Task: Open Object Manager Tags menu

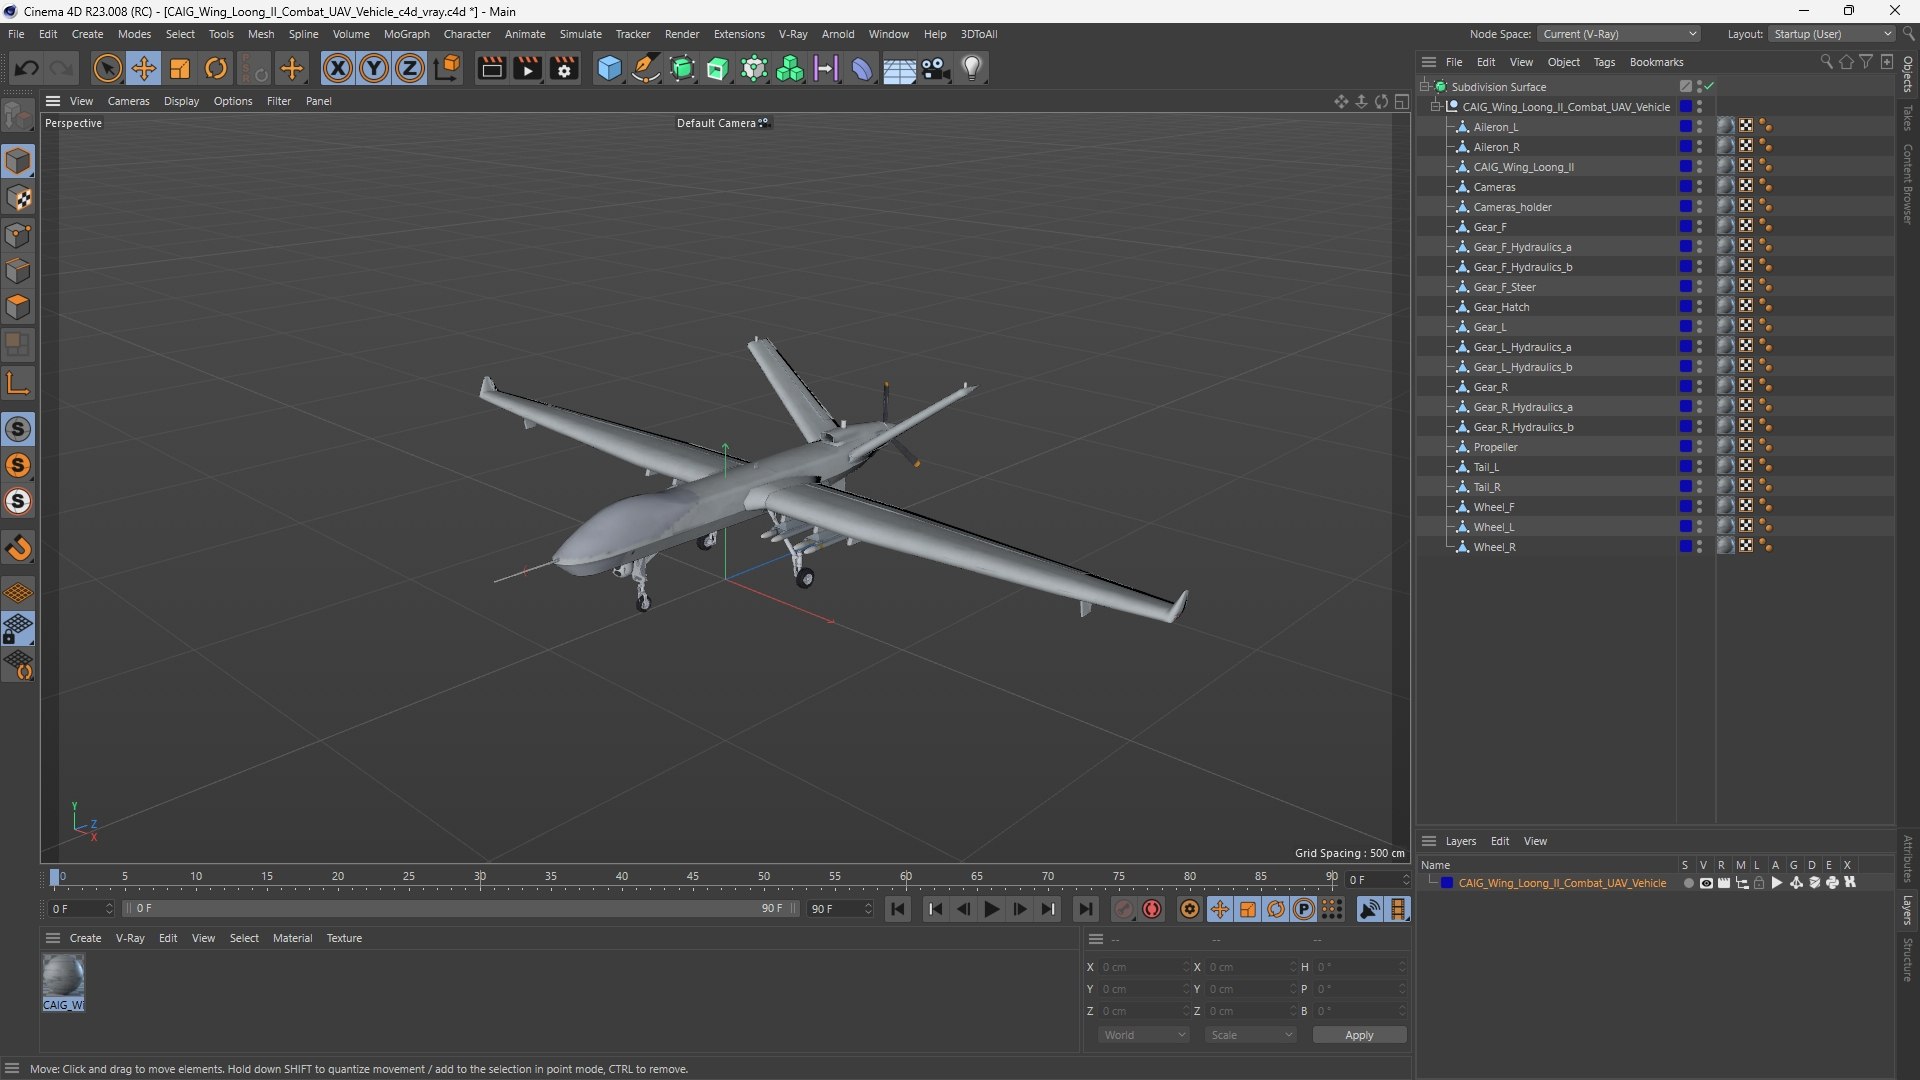Action: pos(1604,62)
